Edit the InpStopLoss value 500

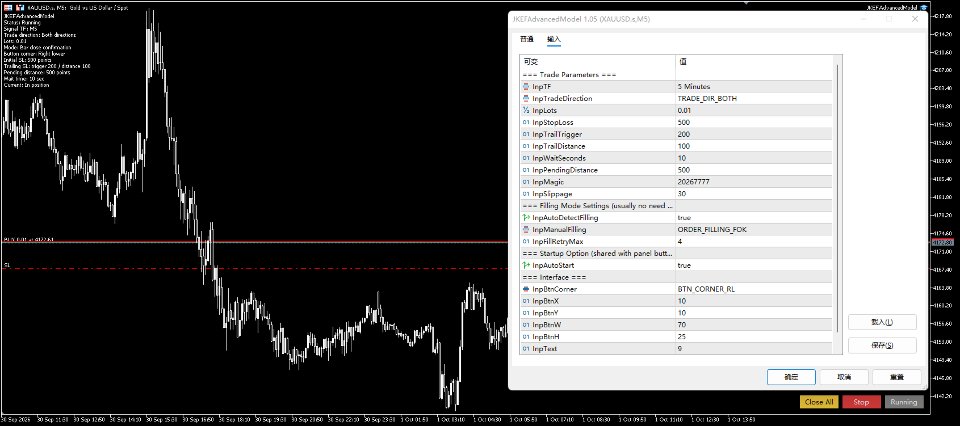(x=754, y=122)
